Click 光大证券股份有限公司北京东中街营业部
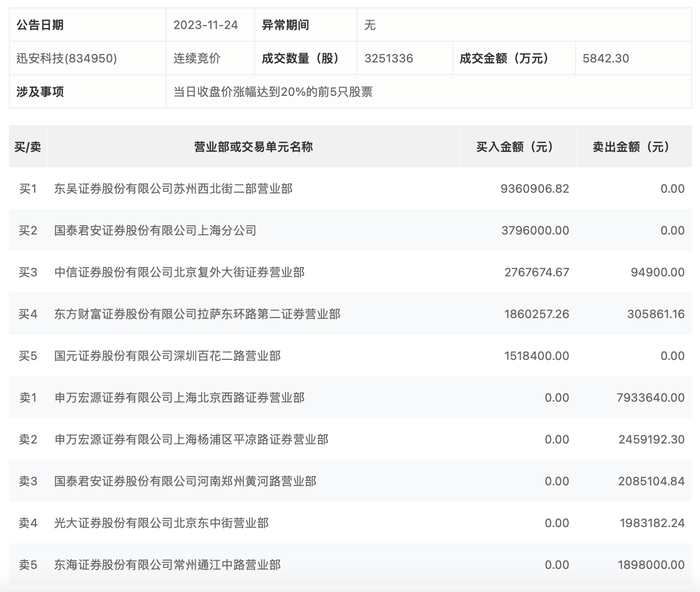700x592 pixels. tap(161, 523)
